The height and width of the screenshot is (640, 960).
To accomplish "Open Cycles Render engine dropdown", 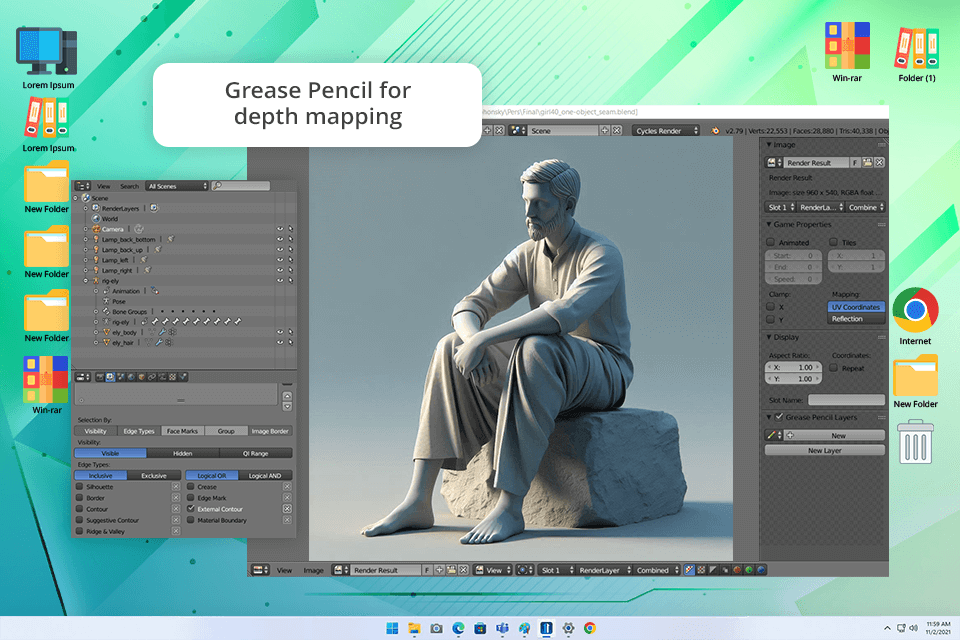I will [x=666, y=130].
